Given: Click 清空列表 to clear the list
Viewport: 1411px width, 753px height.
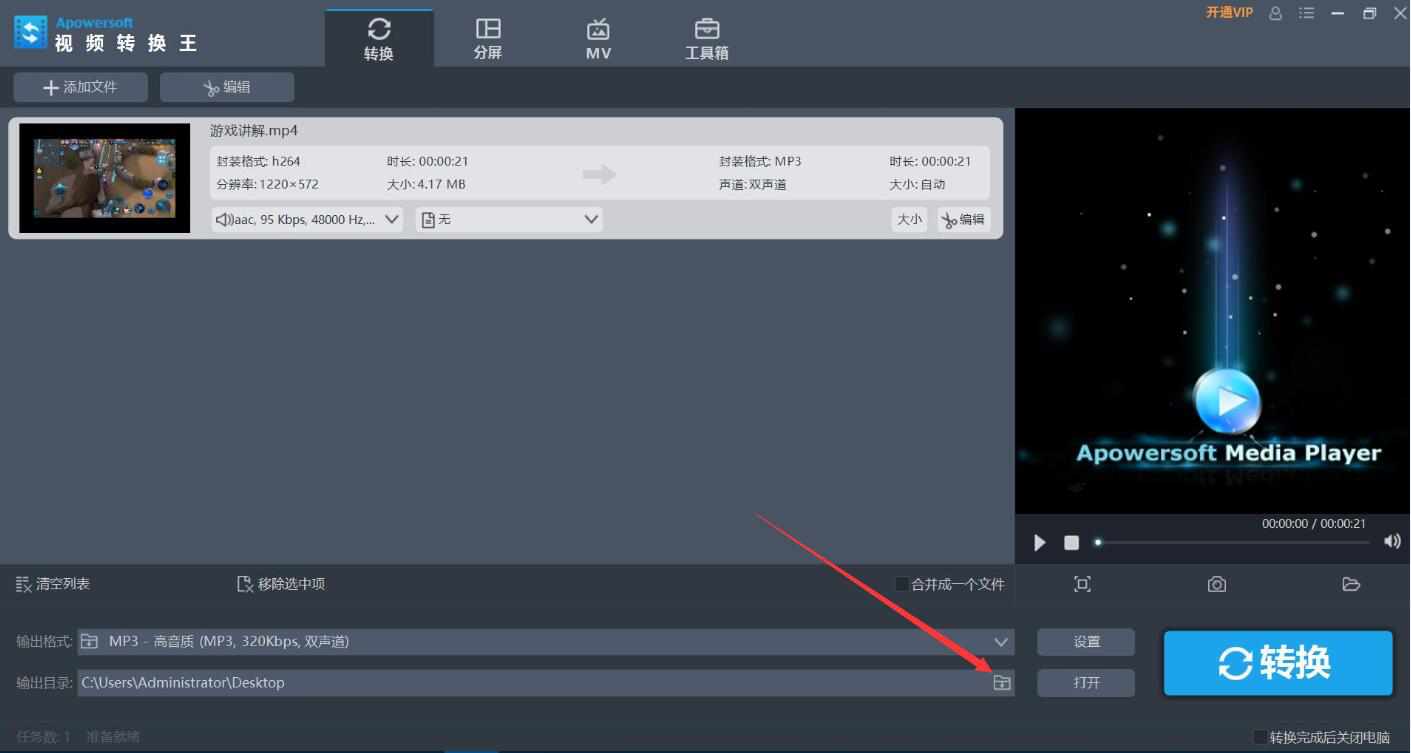Looking at the screenshot, I should (x=53, y=584).
